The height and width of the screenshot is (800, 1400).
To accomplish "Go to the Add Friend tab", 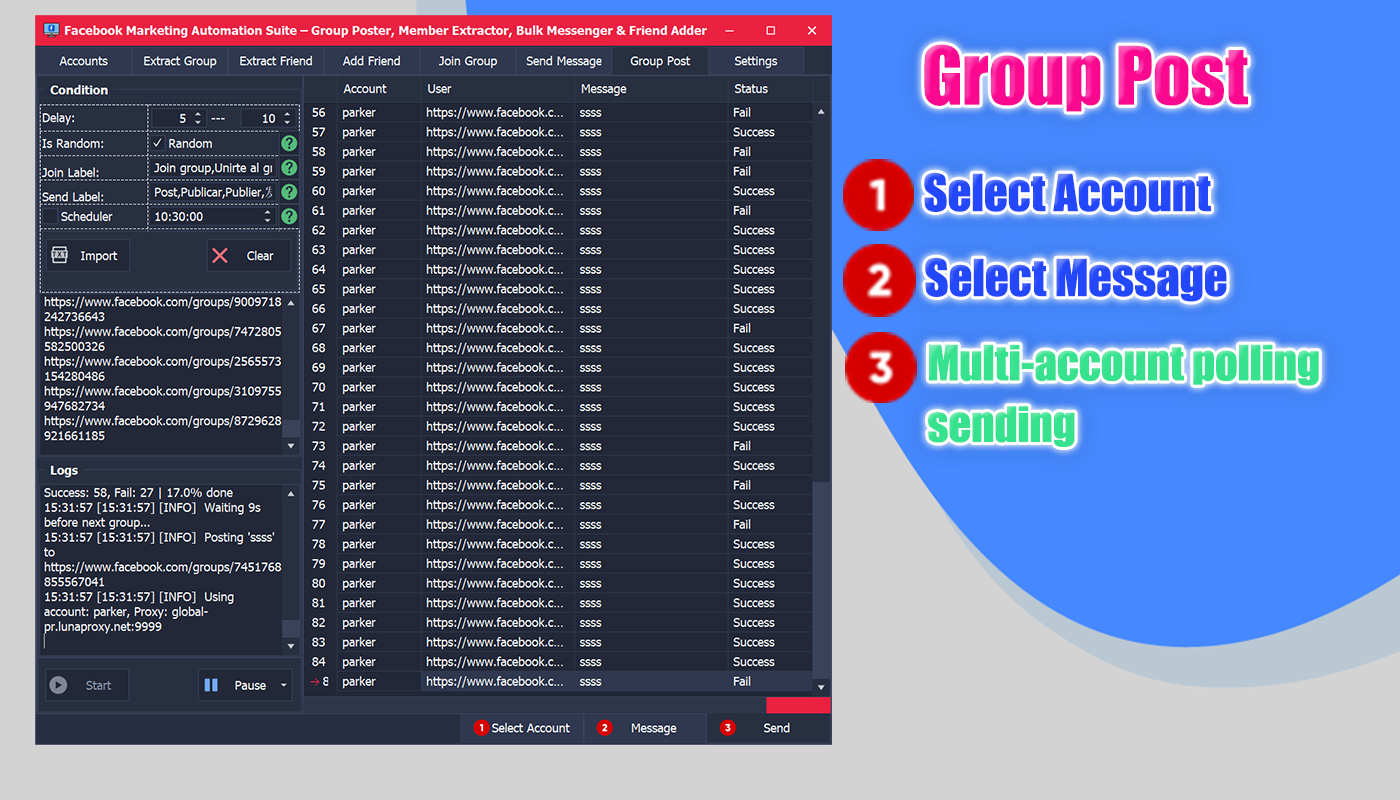I will (x=372, y=61).
